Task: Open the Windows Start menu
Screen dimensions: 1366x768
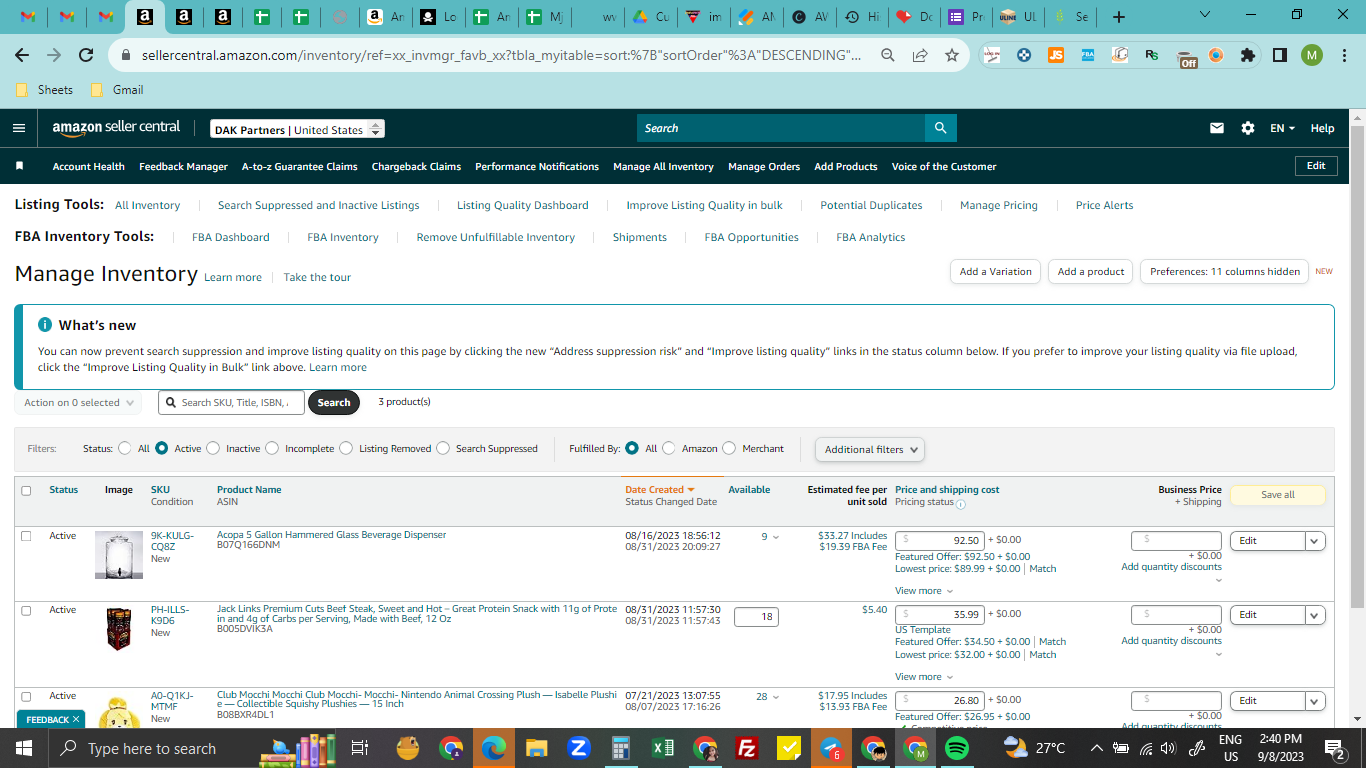Action: (24, 748)
